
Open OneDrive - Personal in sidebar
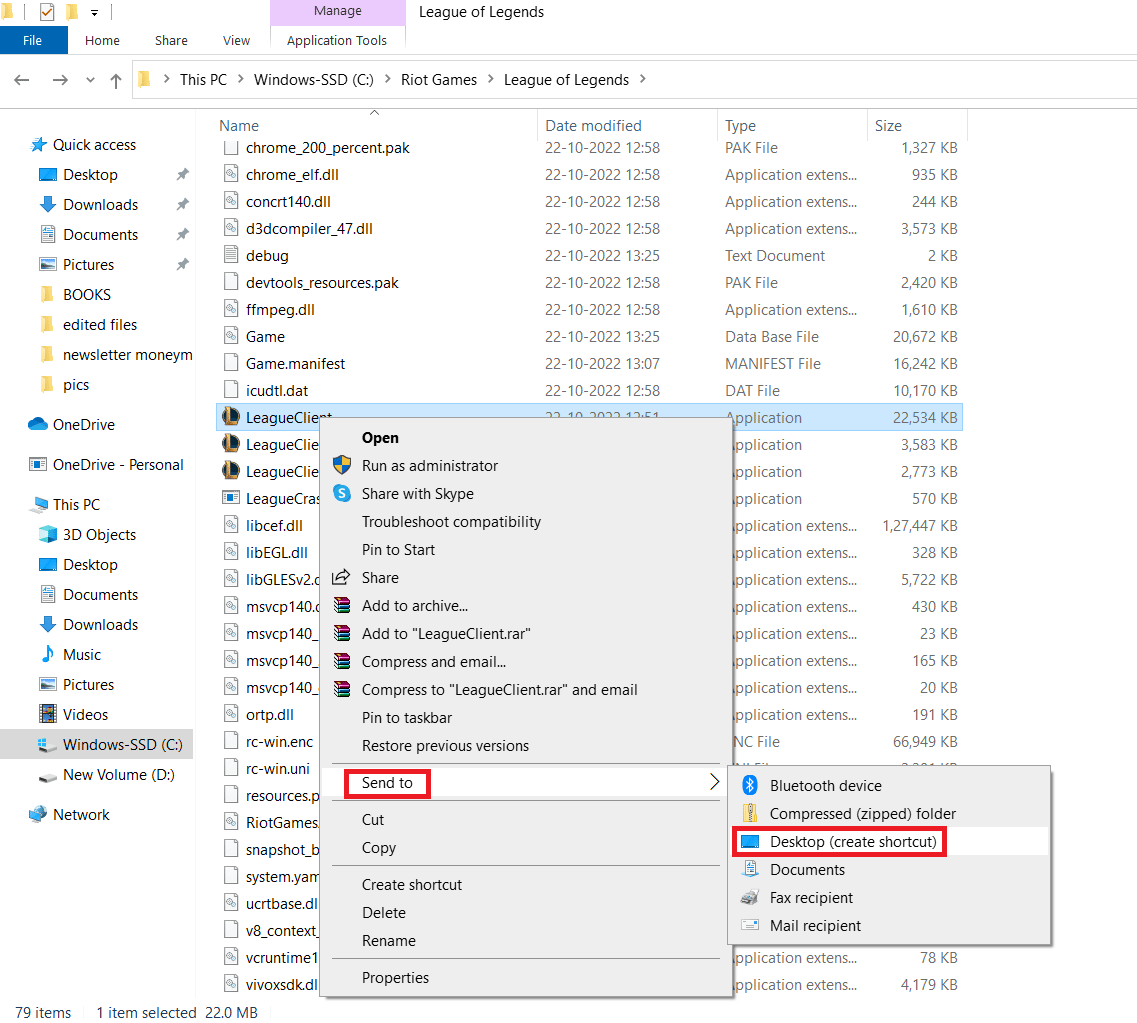click(x=118, y=465)
